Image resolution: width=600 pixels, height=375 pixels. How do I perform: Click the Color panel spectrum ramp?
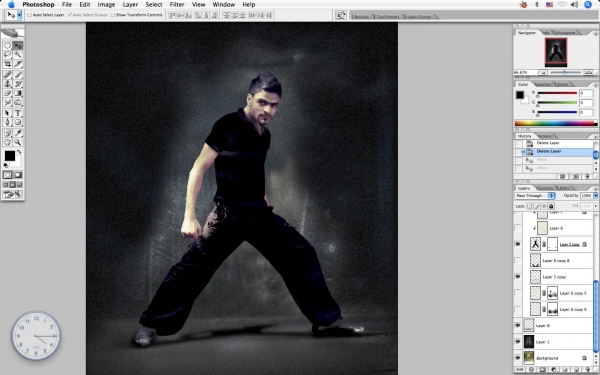coord(556,123)
